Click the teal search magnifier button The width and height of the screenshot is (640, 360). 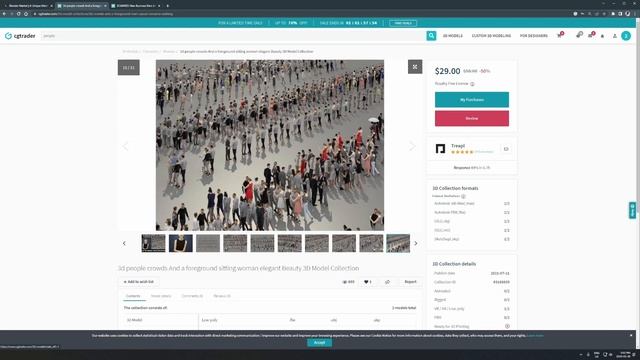point(431,36)
